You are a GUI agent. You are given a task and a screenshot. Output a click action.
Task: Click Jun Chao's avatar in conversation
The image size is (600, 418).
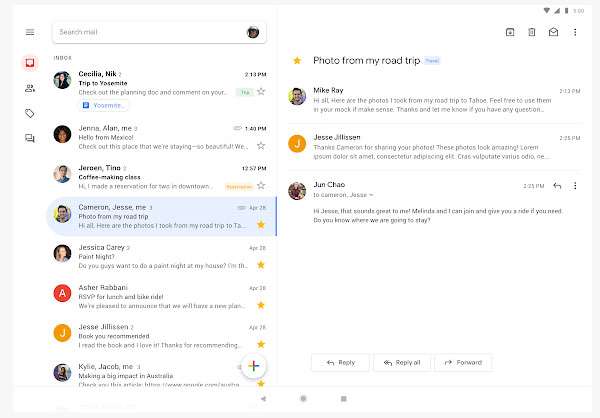tap(297, 191)
